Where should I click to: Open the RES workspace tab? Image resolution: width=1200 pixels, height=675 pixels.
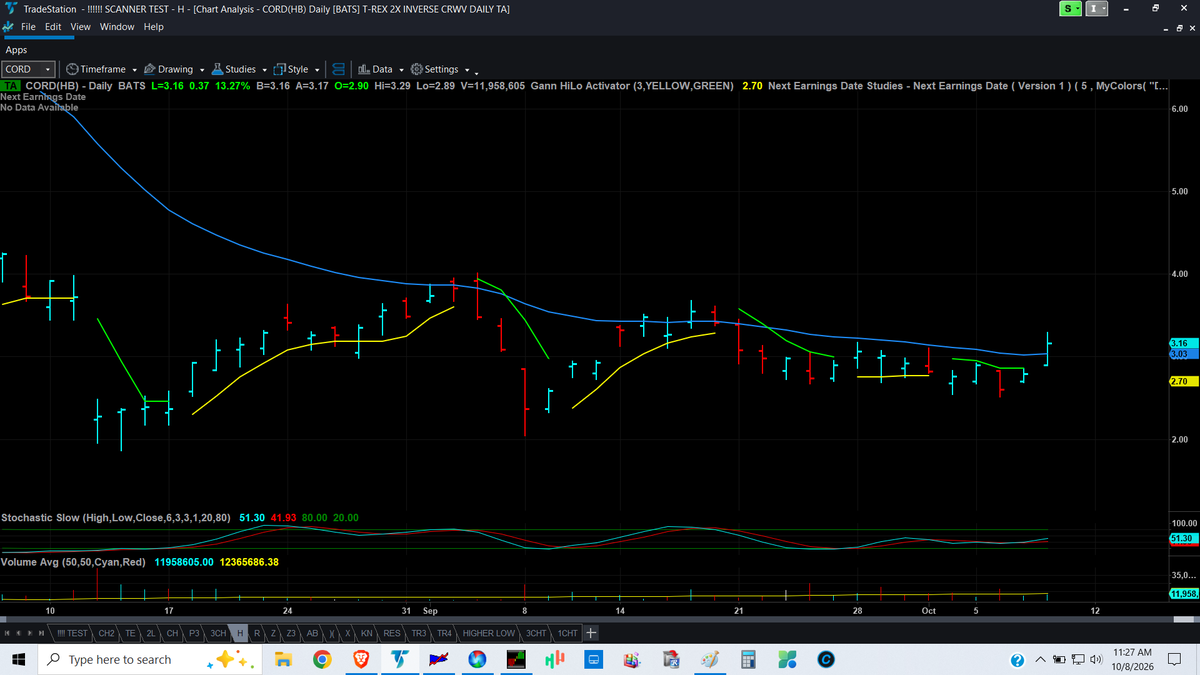392,633
